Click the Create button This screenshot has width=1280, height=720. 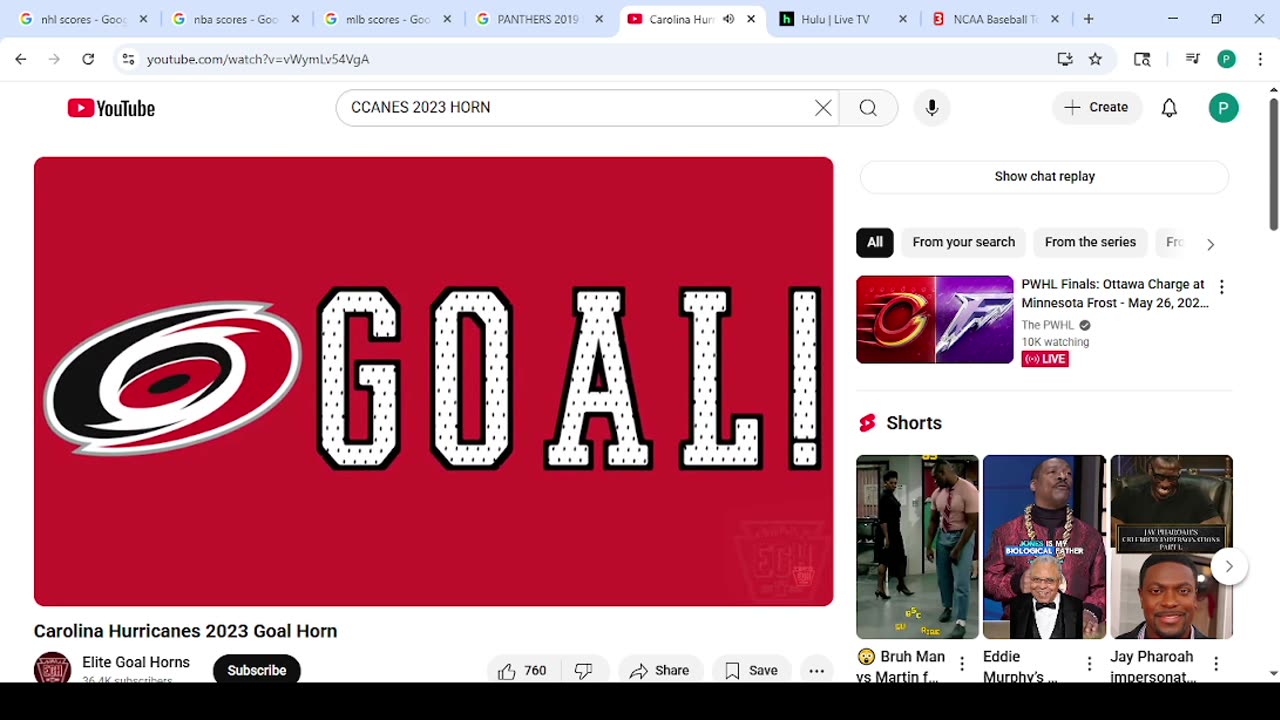(1097, 108)
